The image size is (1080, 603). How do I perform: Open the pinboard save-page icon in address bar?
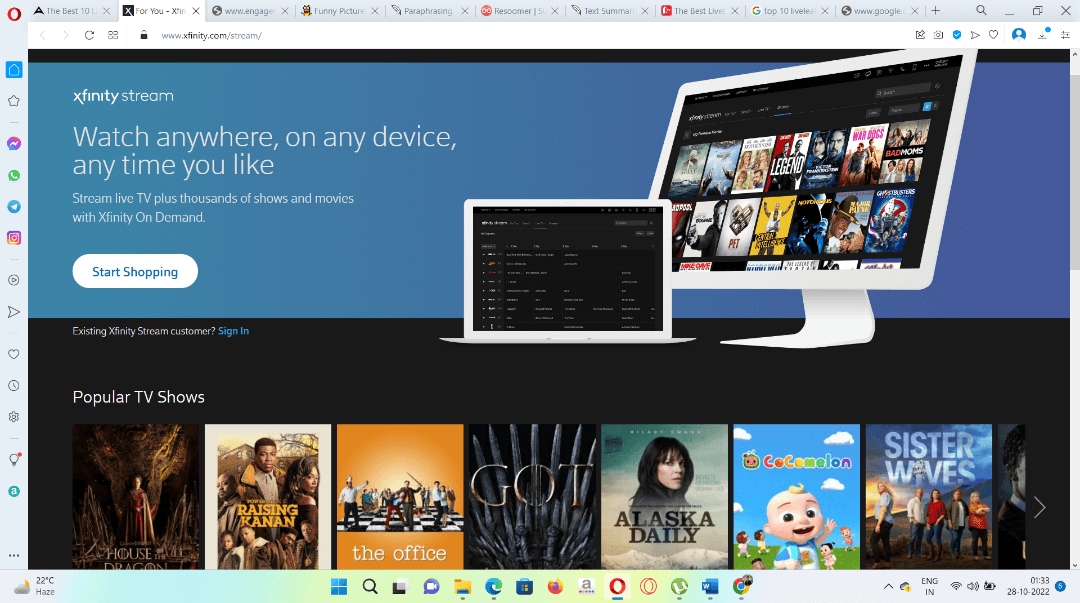coord(920,34)
